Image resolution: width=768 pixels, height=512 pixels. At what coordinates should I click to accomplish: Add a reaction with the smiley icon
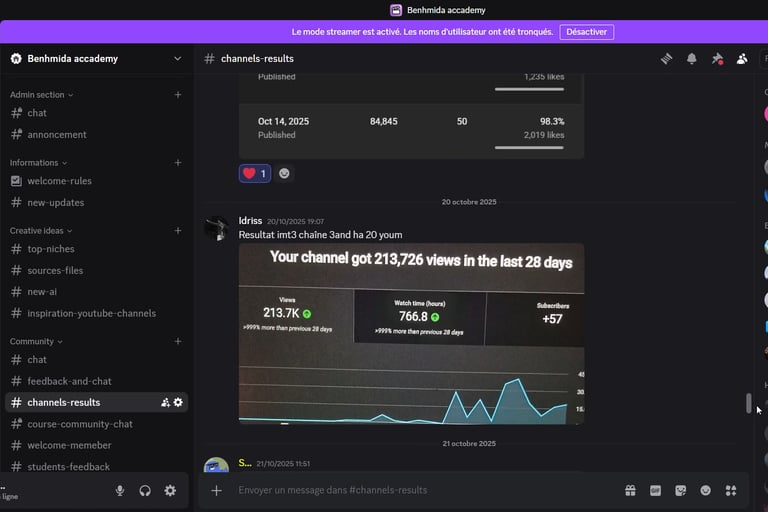pos(284,173)
